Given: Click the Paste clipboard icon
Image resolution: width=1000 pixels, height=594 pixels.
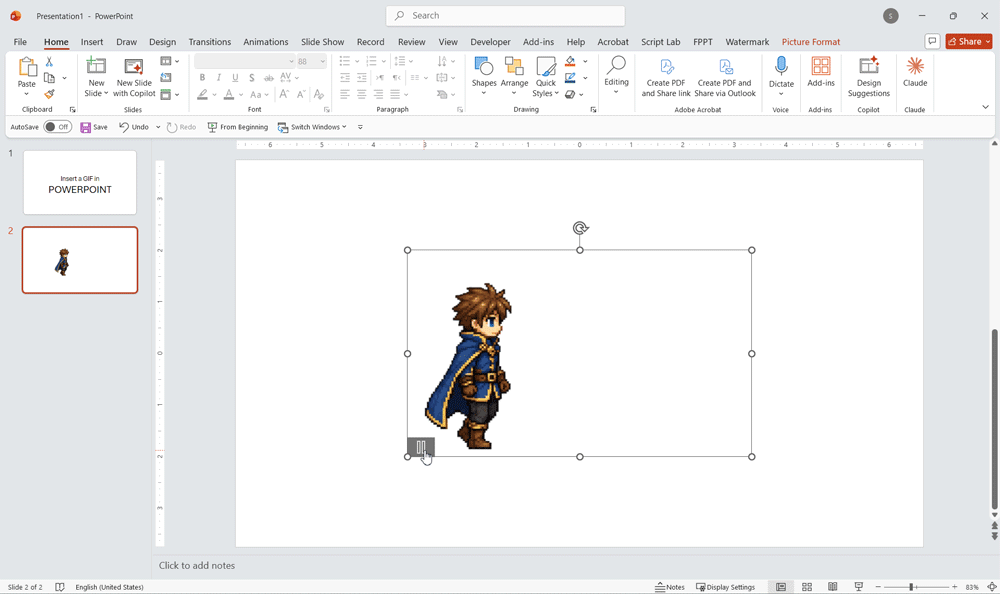Looking at the screenshot, I should click(x=27, y=66).
